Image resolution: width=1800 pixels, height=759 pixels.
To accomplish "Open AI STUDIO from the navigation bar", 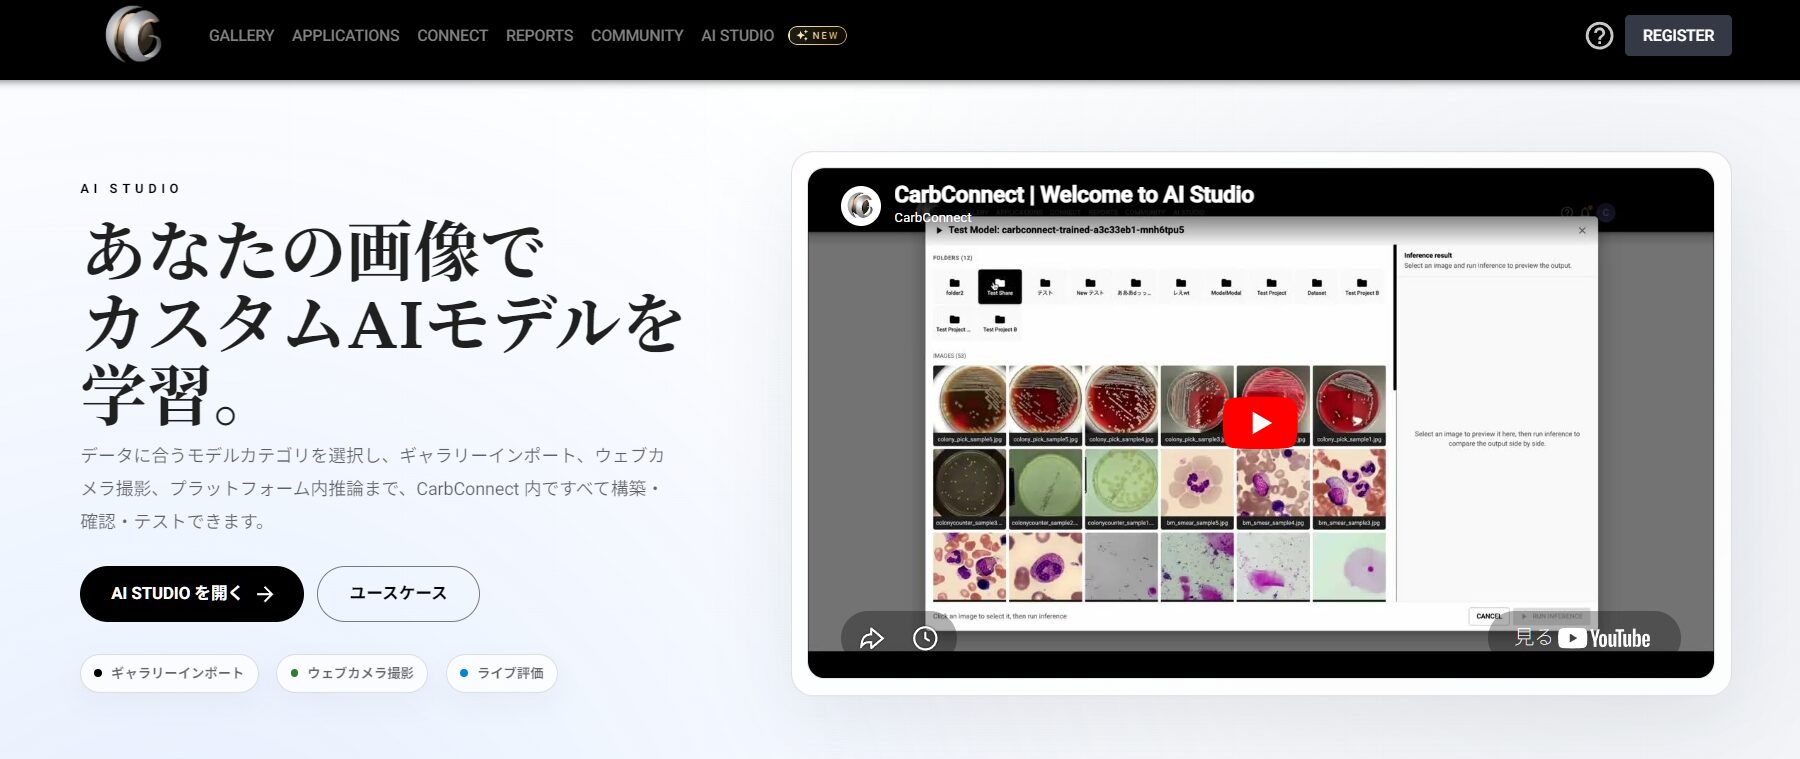I will tap(737, 36).
